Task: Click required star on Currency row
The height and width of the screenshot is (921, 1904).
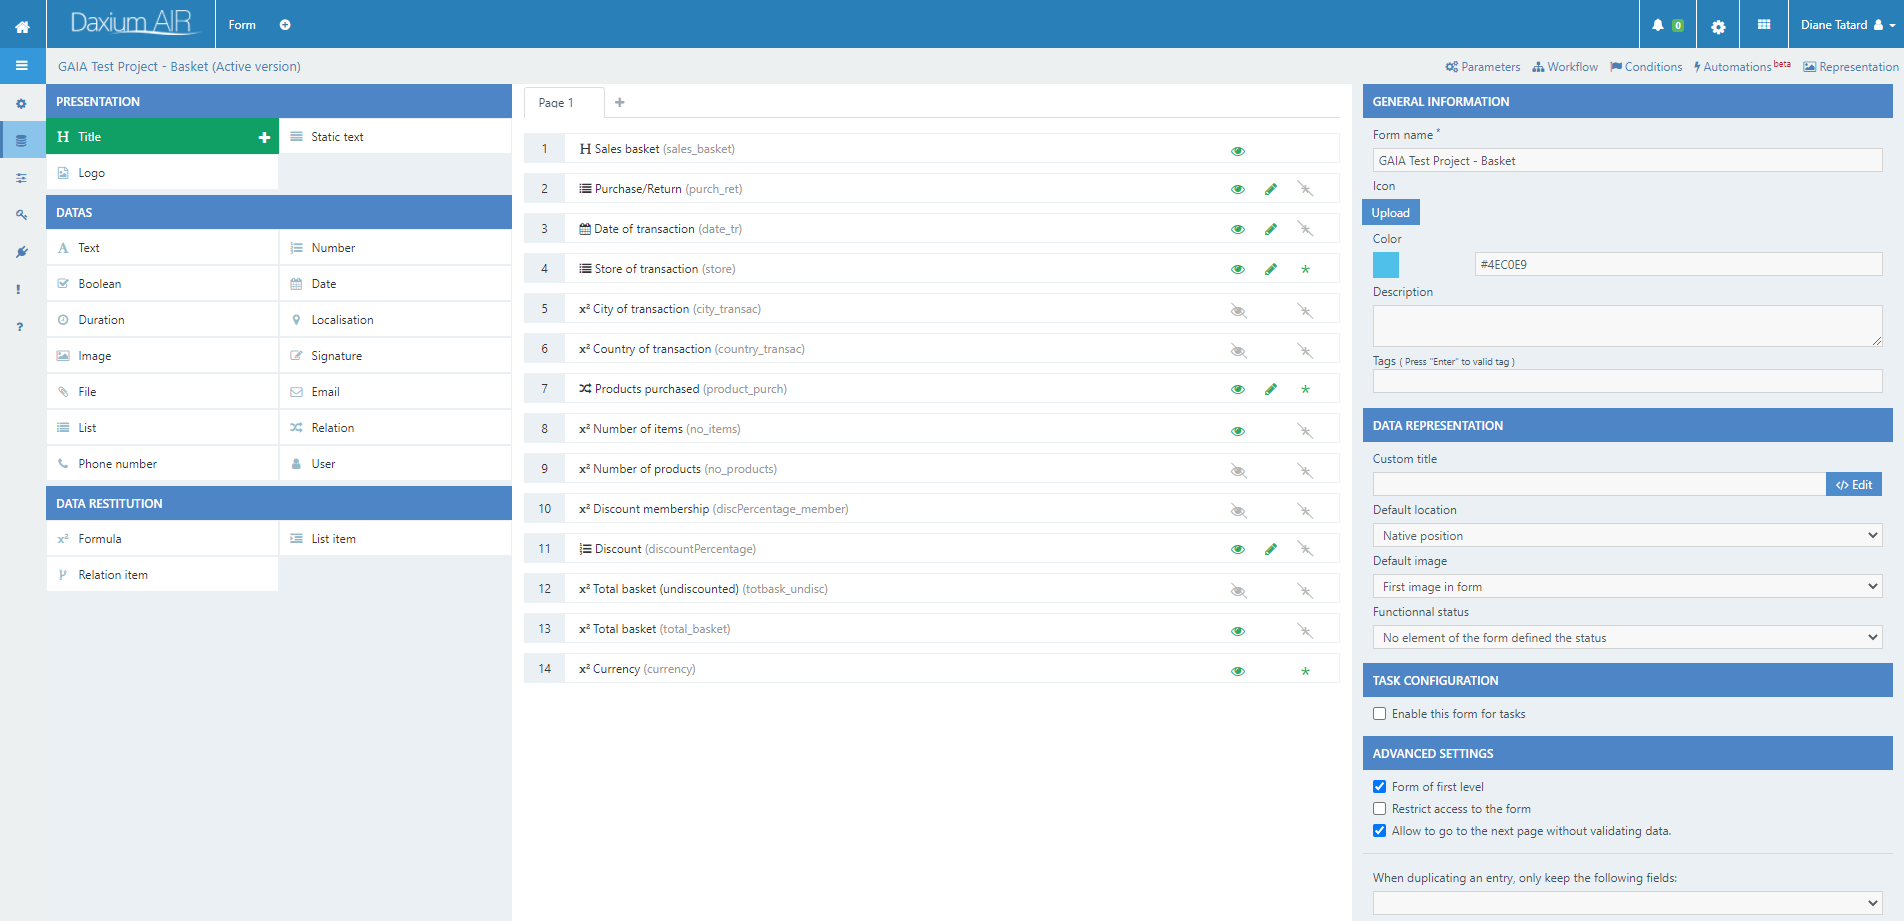Action: point(1305,671)
